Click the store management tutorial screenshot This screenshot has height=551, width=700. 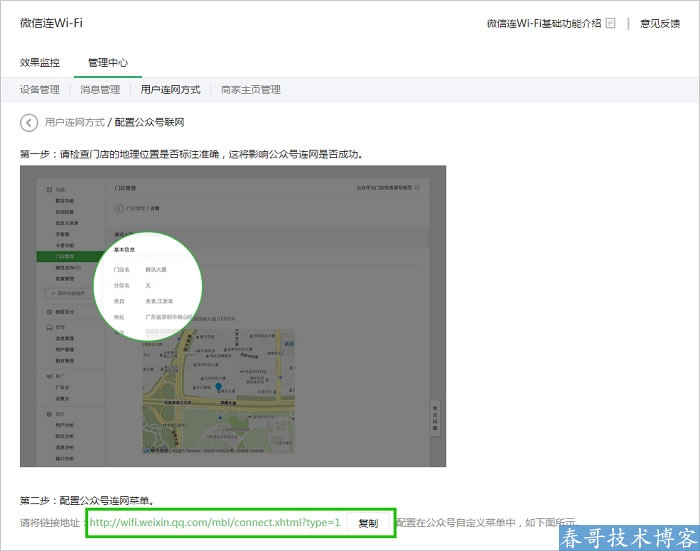(233, 316)
